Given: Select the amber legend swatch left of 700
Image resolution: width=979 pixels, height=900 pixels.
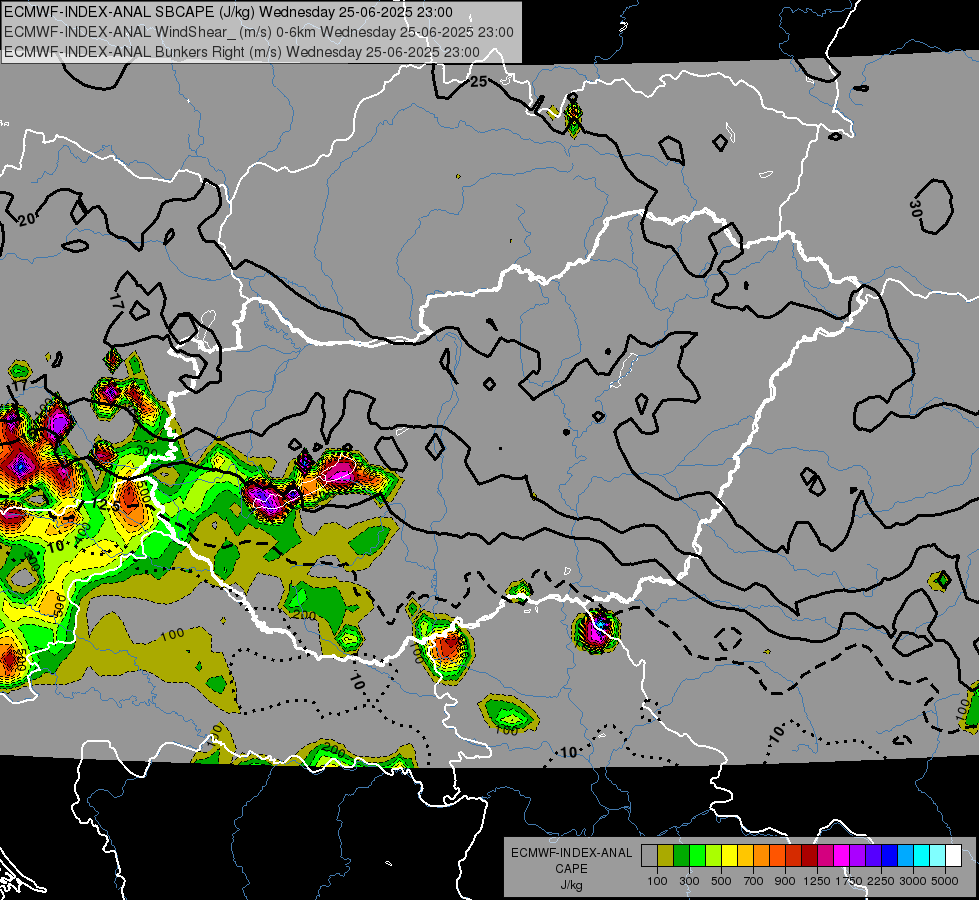Looking at the screenshot, I should pyautogui.click(x=745, y=855).
